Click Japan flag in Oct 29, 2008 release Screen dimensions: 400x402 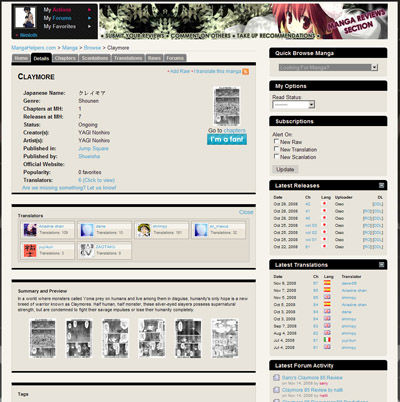coord(324,203)
